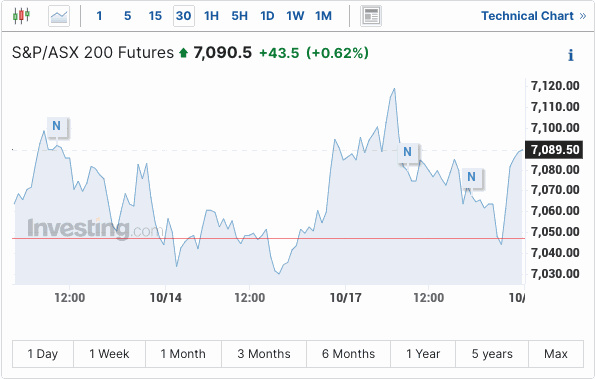Select the 1W interval

(x=295, y=16)
